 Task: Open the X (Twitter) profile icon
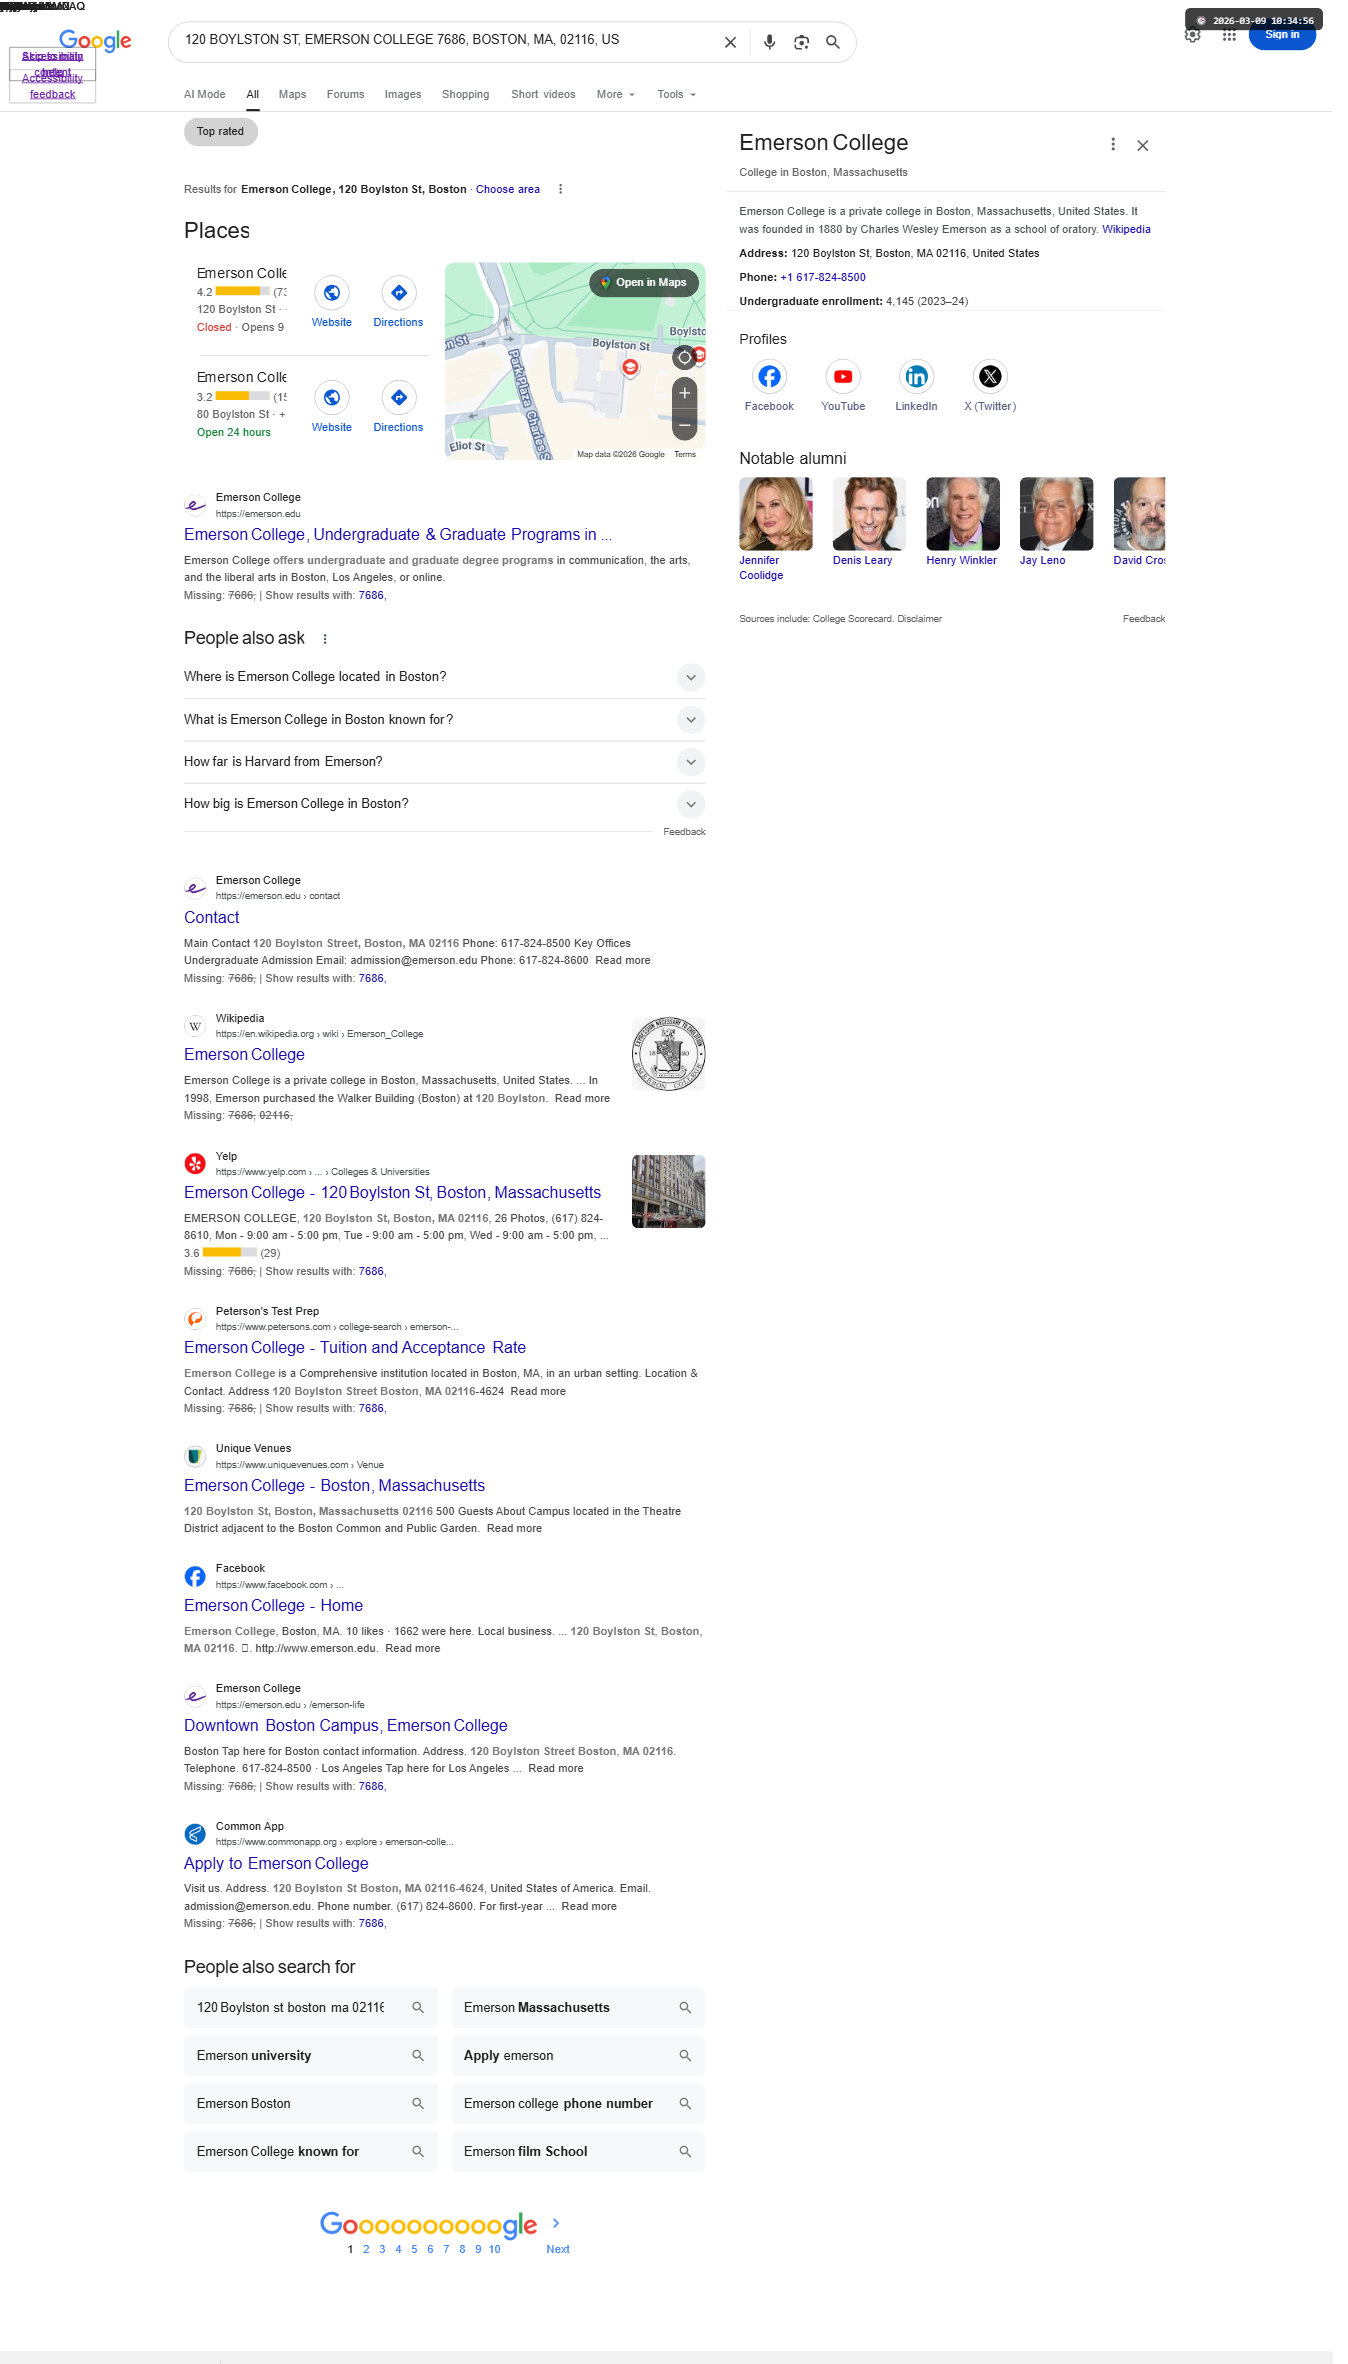(990, 377)
